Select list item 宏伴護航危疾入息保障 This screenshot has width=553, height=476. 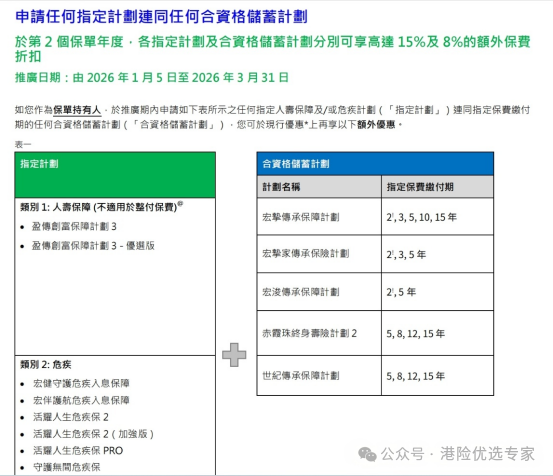(x=81, y=400)
